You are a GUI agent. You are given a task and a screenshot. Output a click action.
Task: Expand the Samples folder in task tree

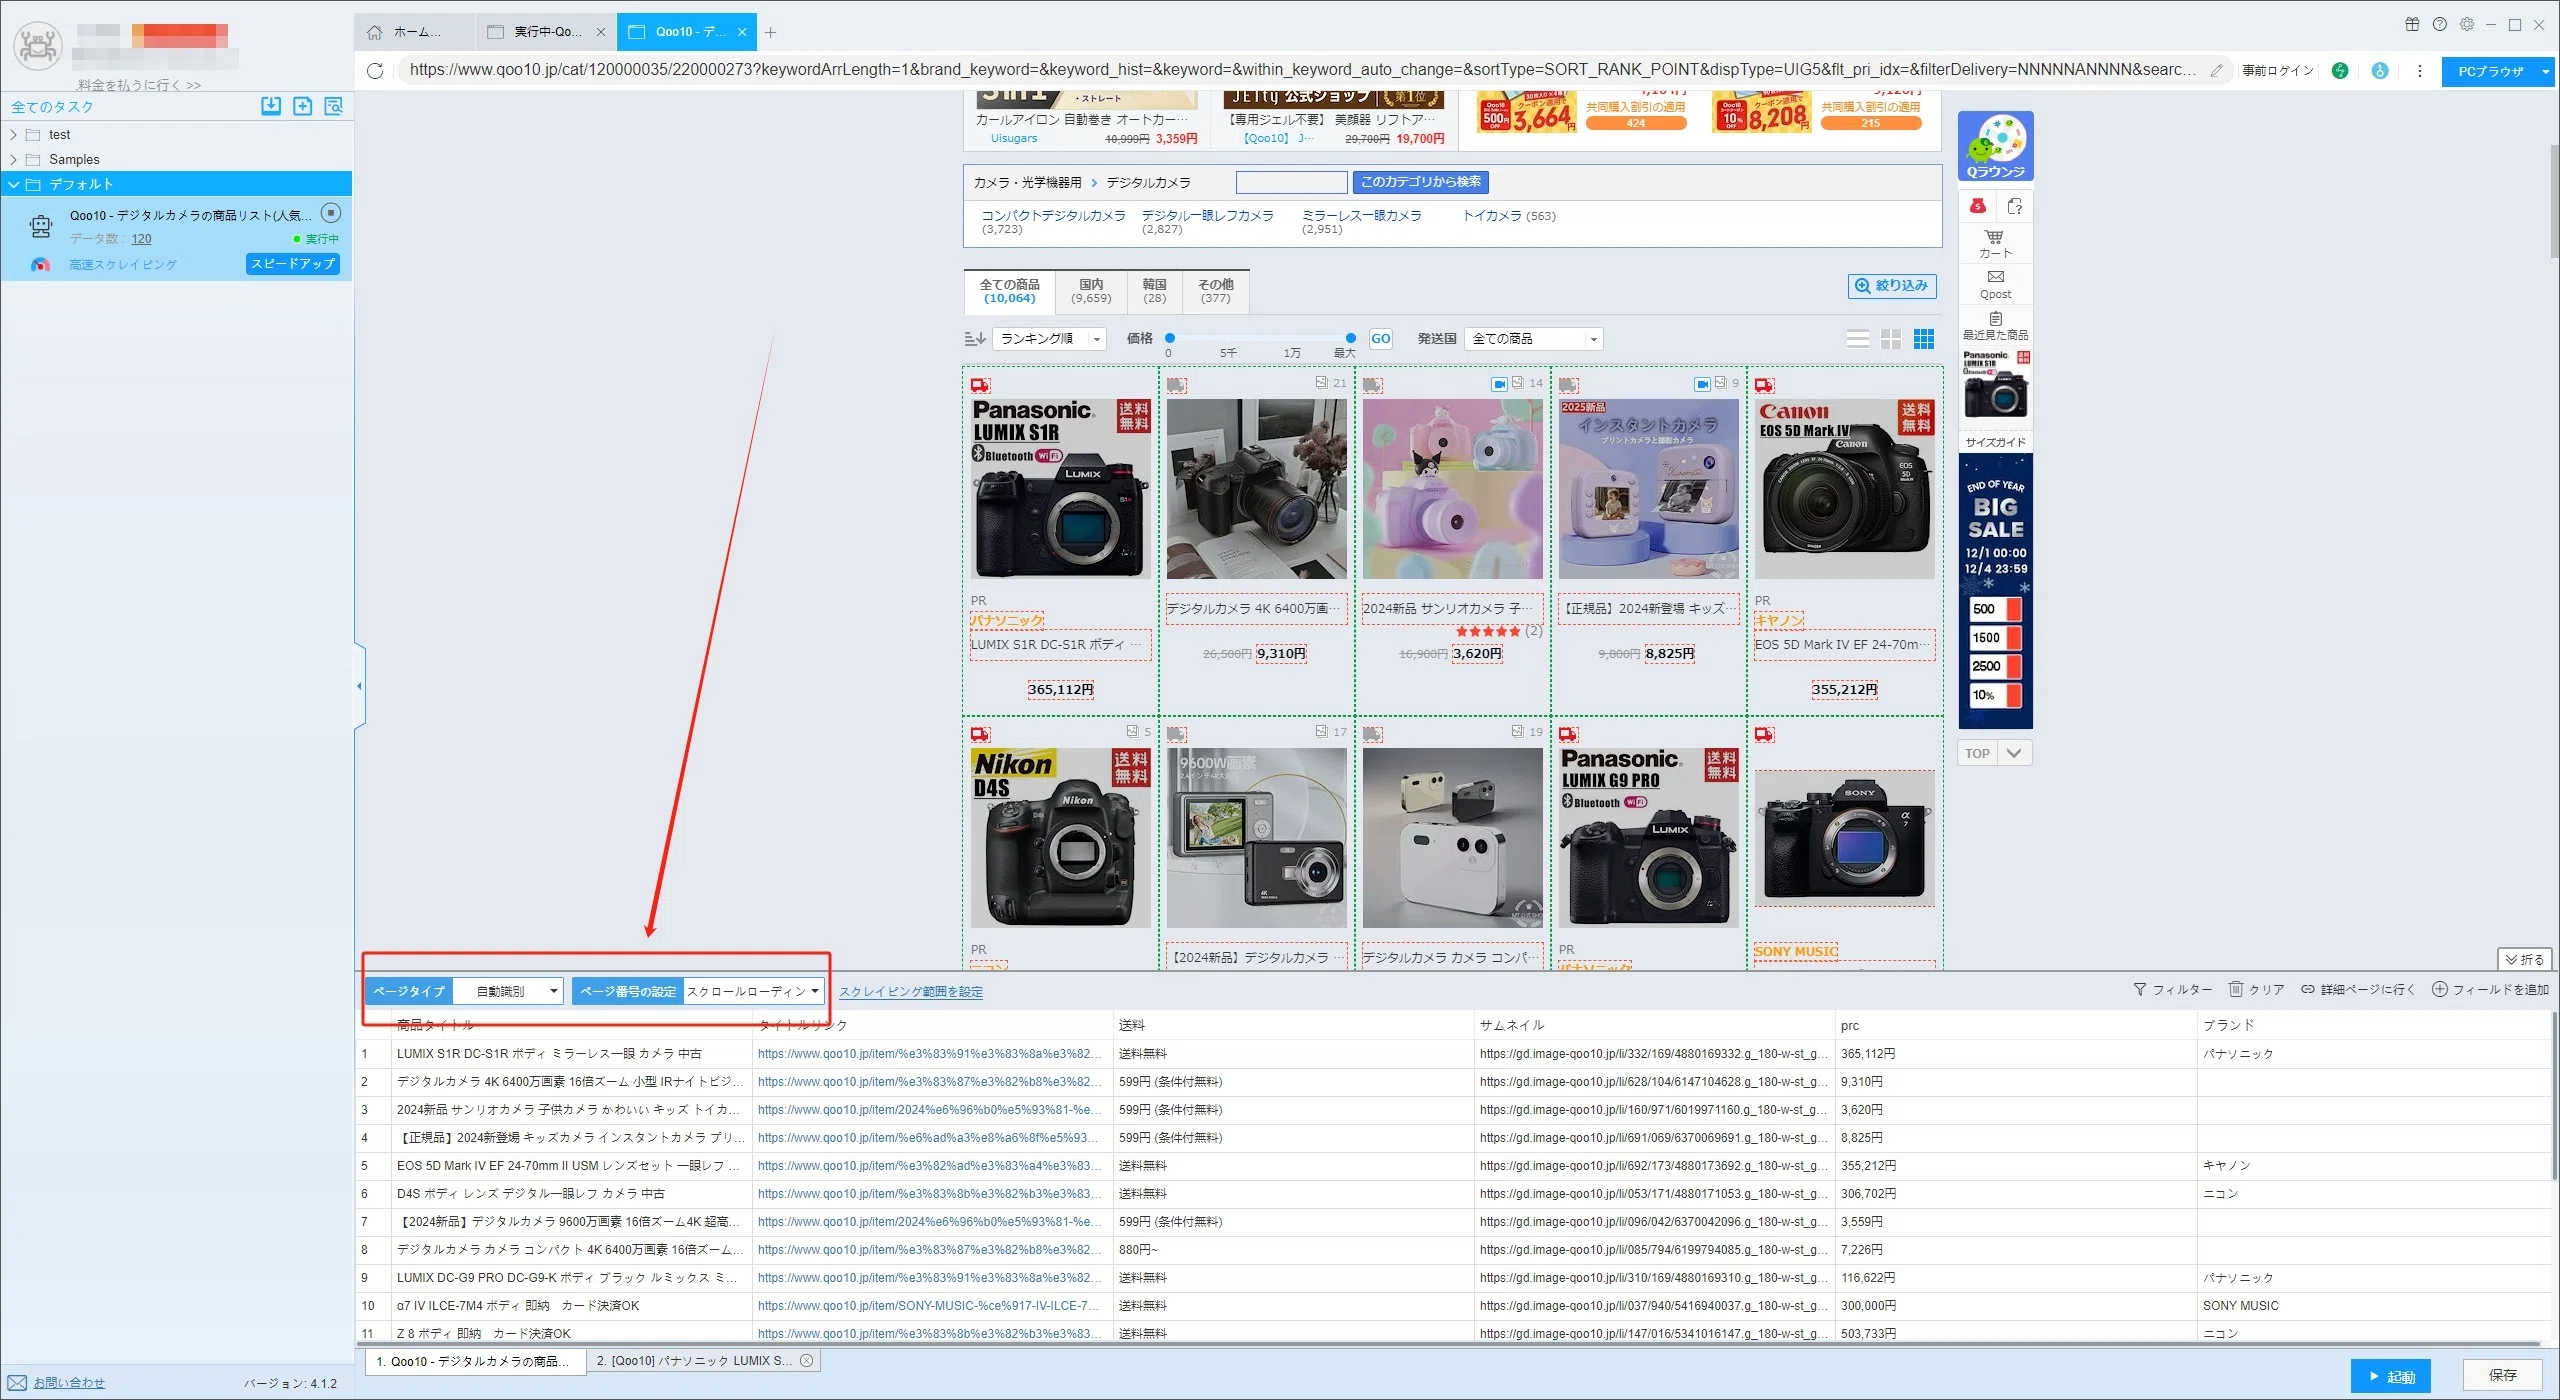(x=13, y=159)
